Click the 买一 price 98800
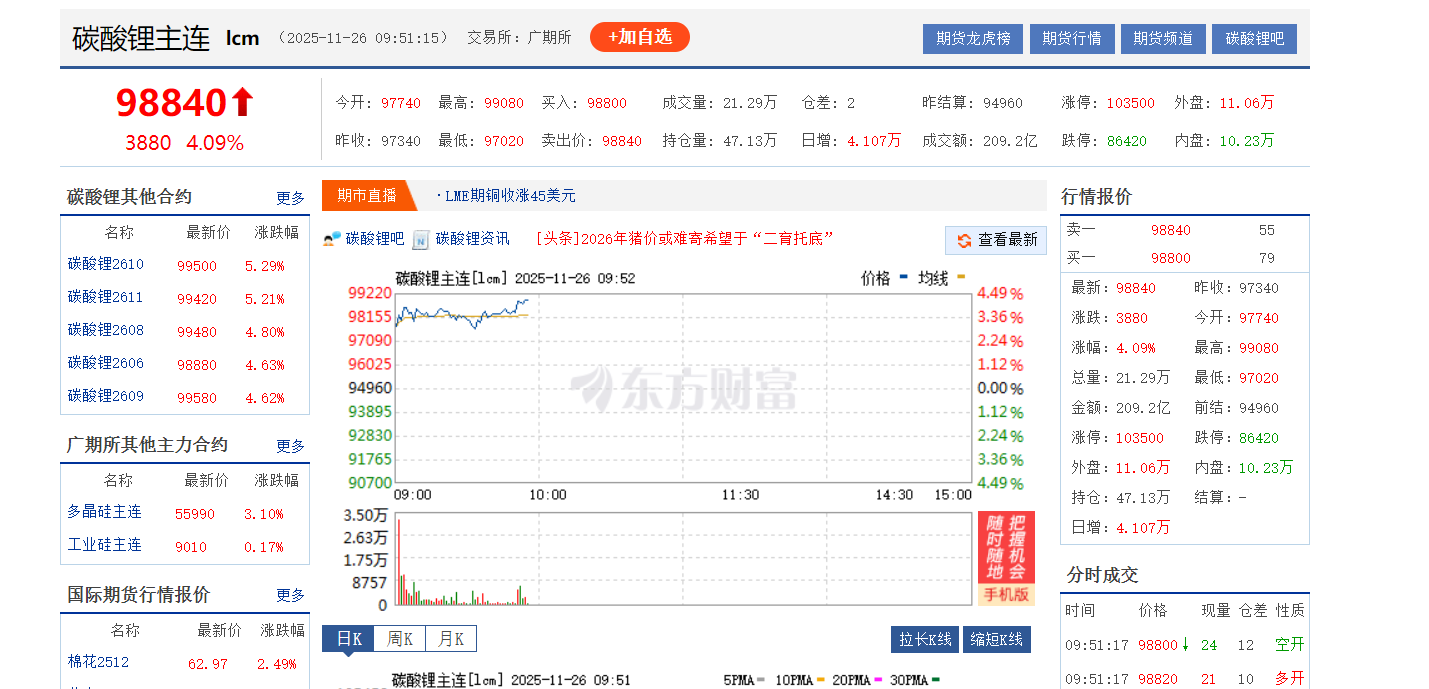Screen dimensions: 1429x689 pyautogui.click(x=1170, y=258)
